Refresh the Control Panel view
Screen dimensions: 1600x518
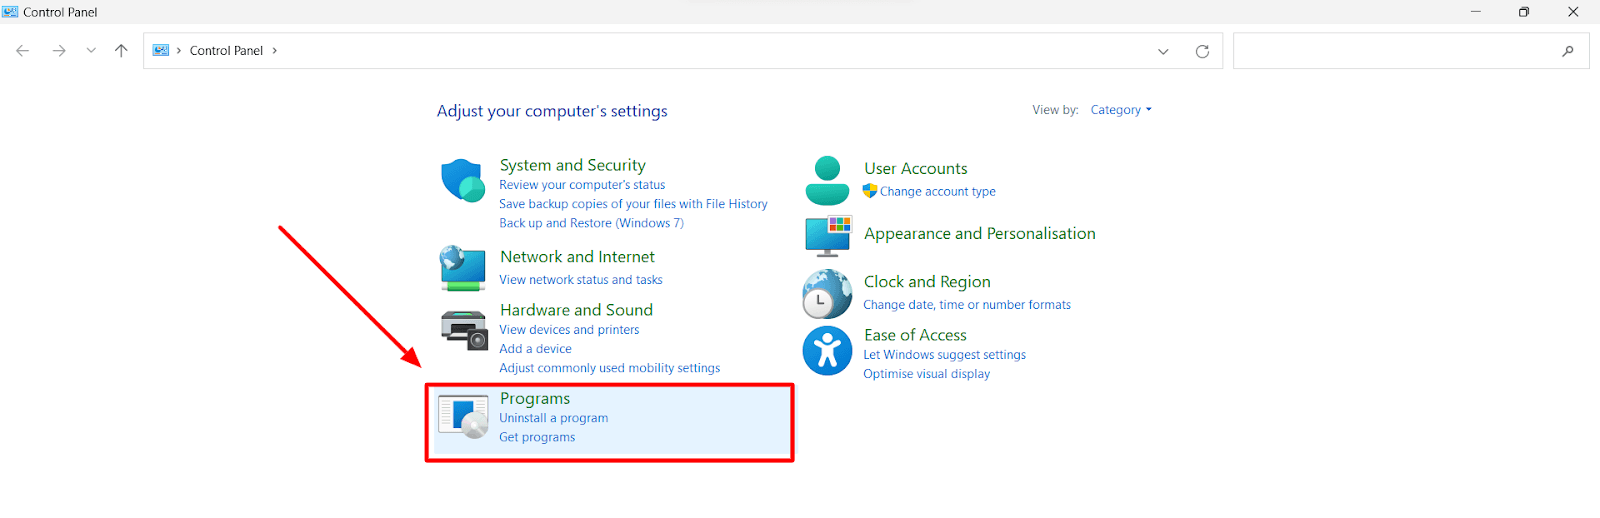[1202, 51]
